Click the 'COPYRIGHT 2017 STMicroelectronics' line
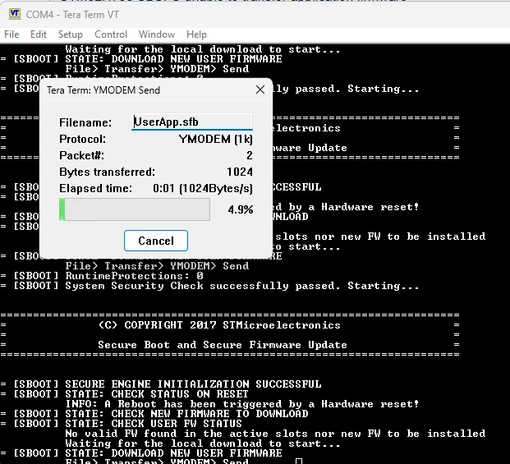510x464 pixels. point(219,325)
